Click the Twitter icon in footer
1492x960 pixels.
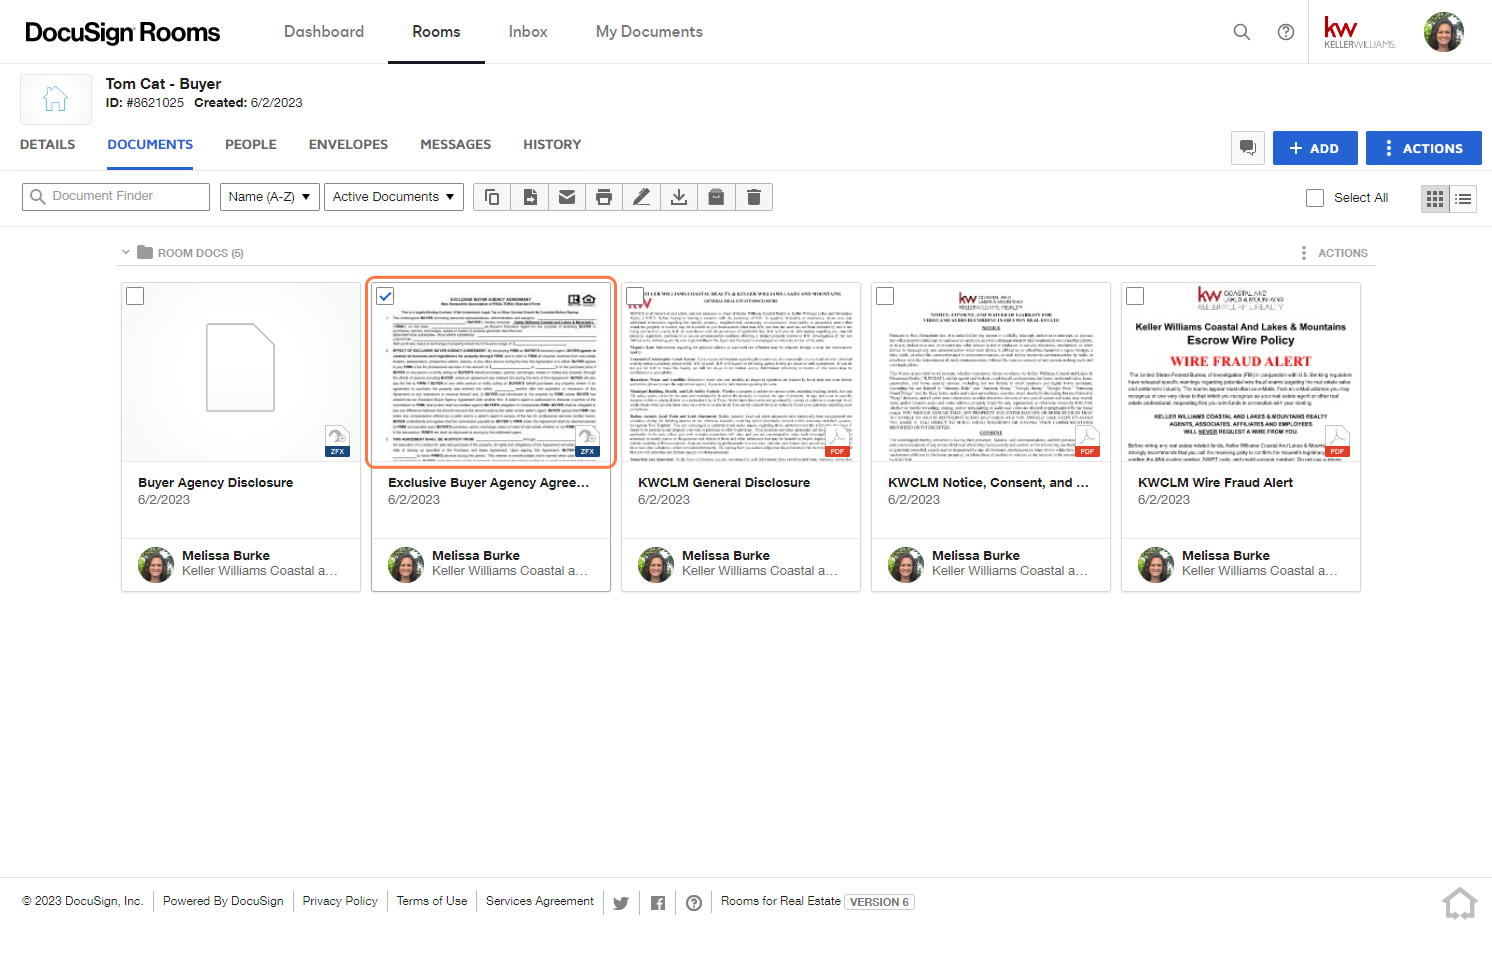pyautogui.click(x=621, y=903)
